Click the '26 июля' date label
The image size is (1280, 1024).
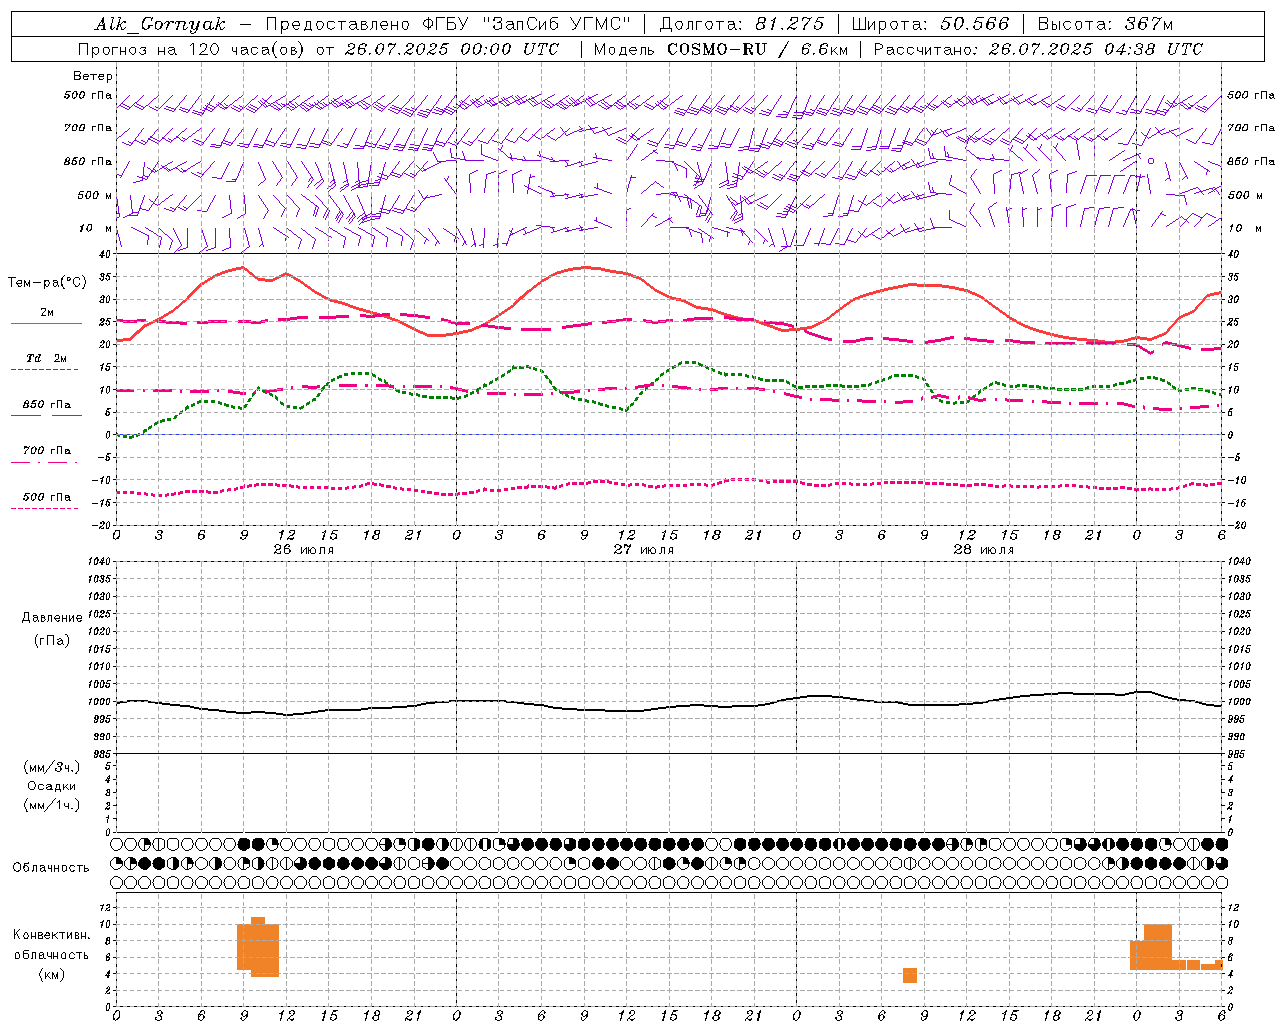(x=304, y=549)
